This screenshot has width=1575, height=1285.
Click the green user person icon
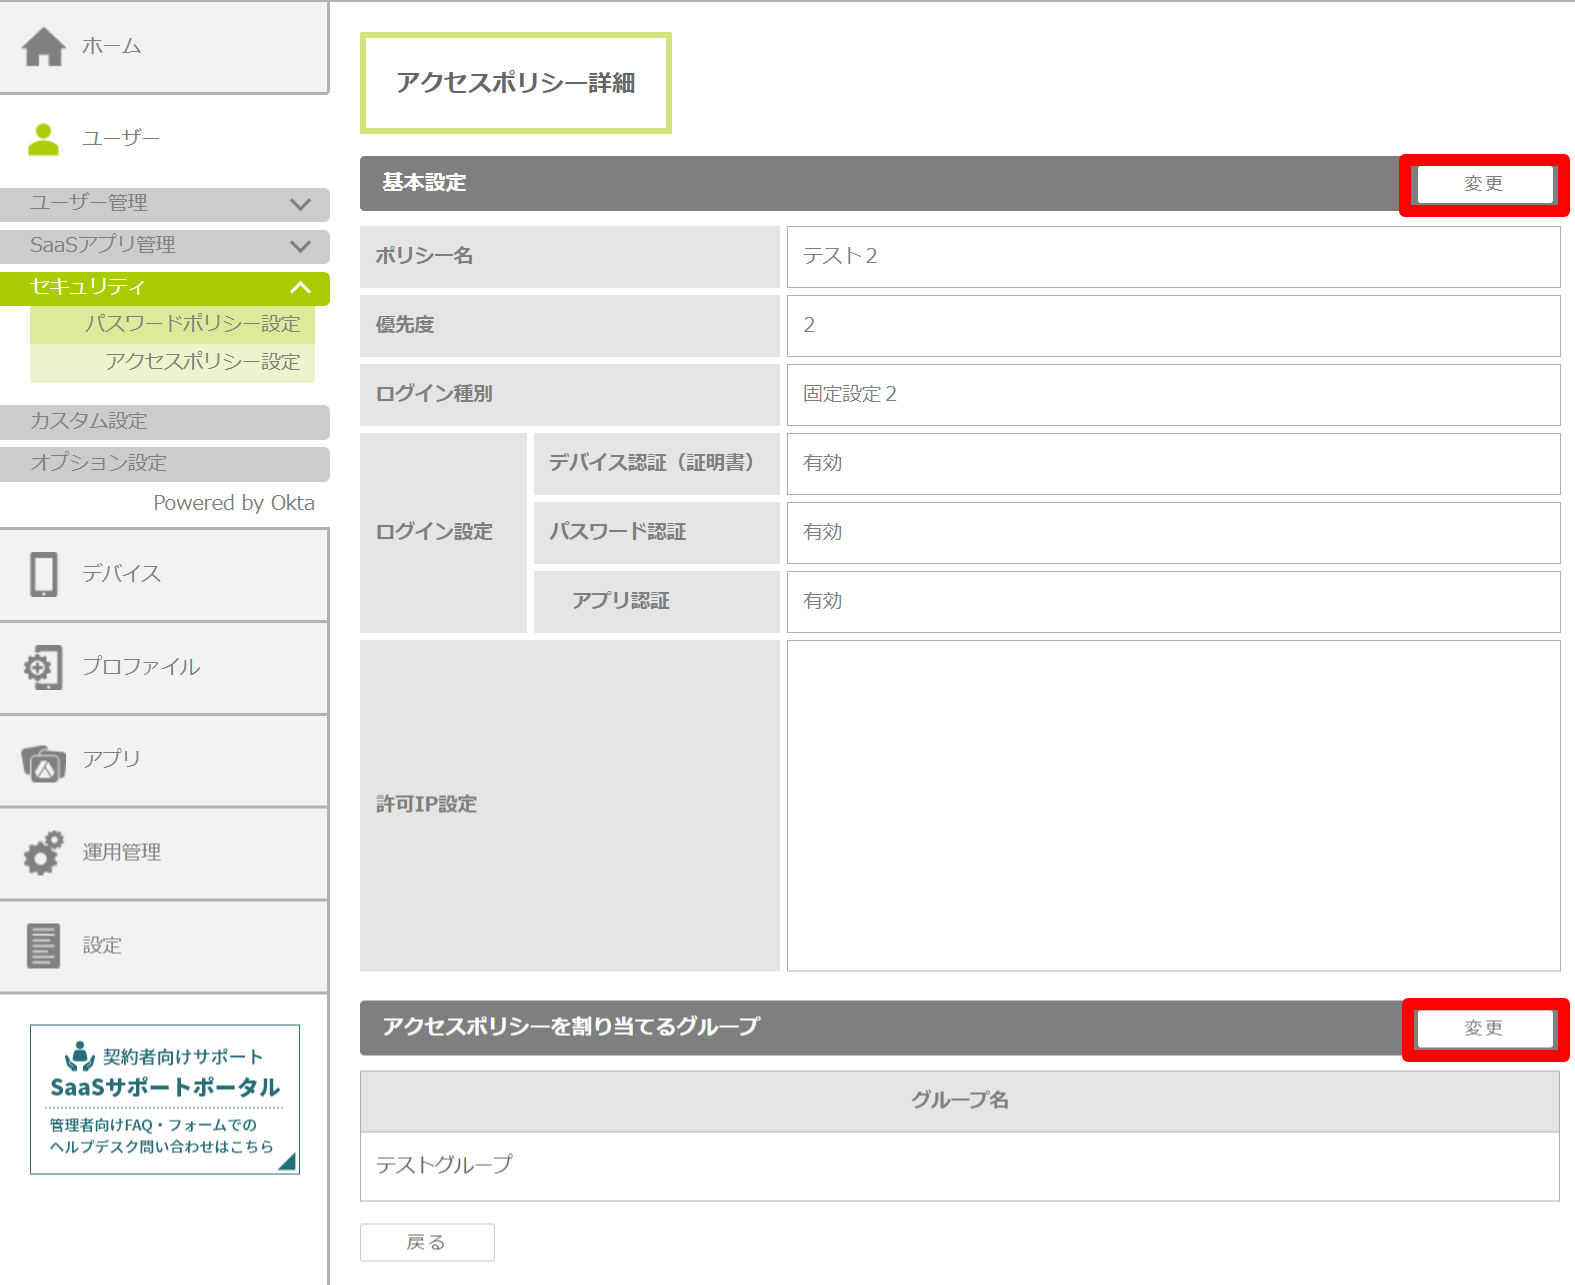click(43, 139)
